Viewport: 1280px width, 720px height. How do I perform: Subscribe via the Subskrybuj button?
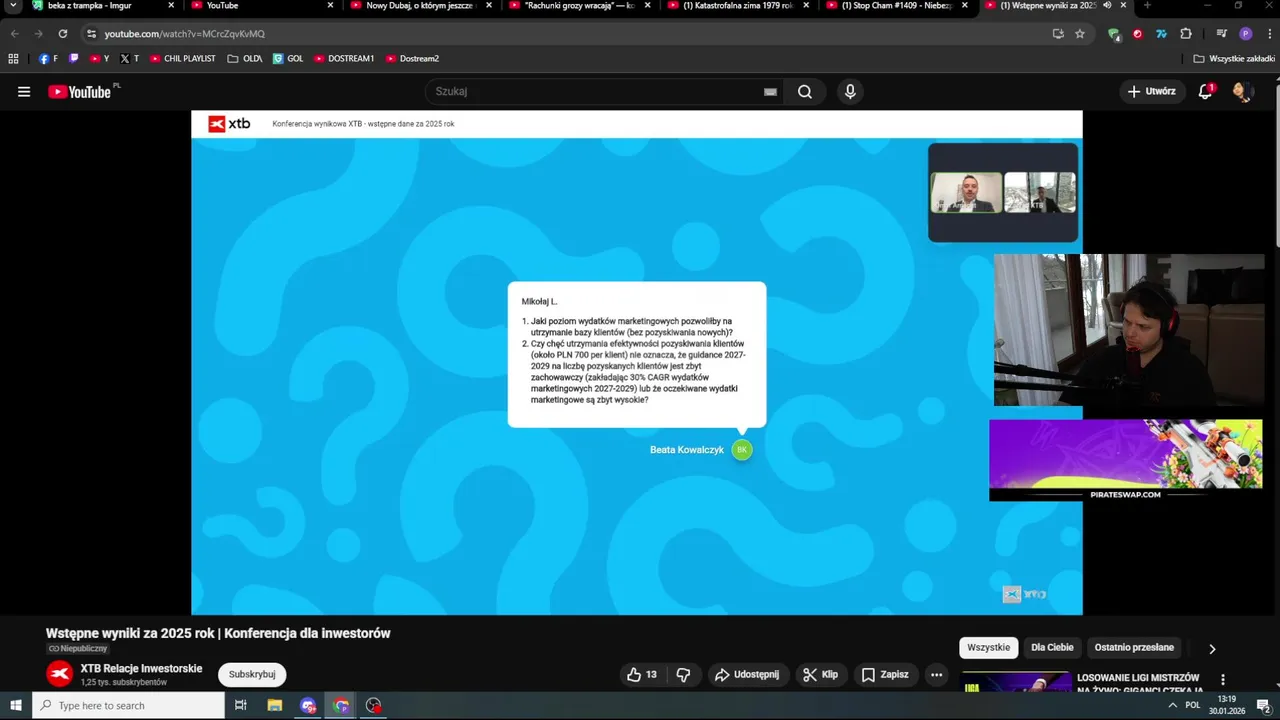tap(252, 675)
